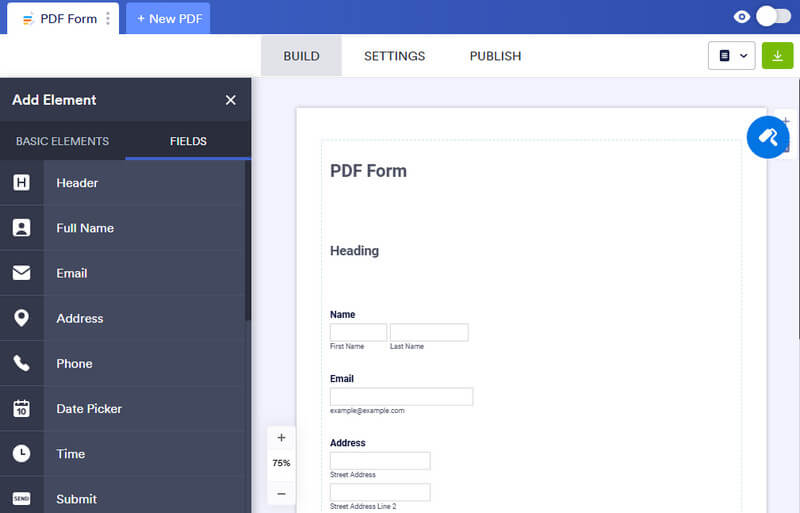The width and height of the screenshot is (800, 513).
Task: Click the Last Name input box
Action: [x=429, y=332]
